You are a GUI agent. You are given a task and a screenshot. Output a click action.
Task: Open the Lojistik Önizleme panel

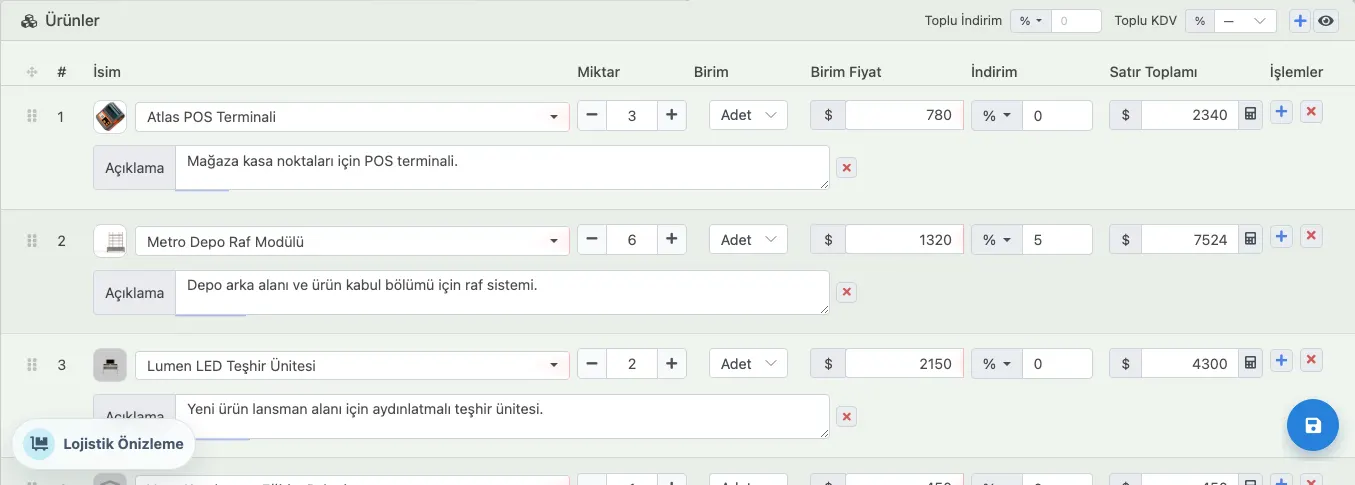point(104,444)
